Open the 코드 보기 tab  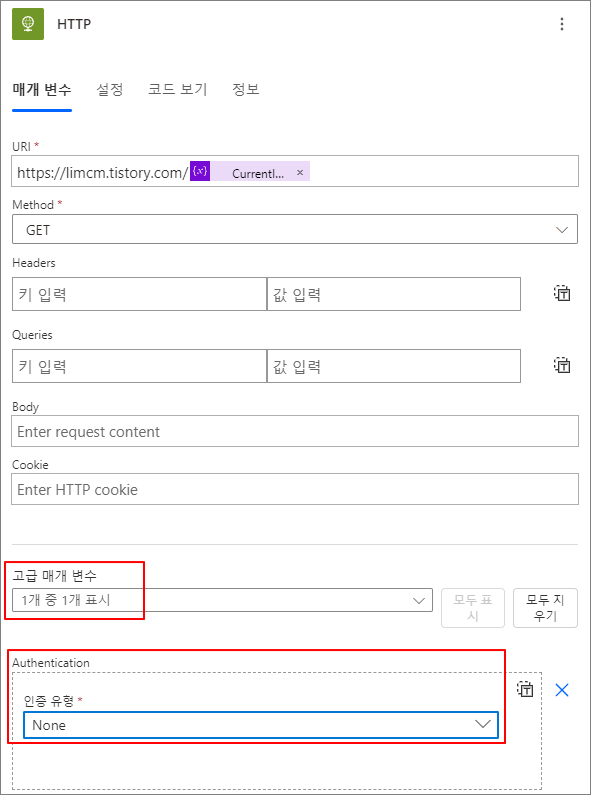(177, 90)
